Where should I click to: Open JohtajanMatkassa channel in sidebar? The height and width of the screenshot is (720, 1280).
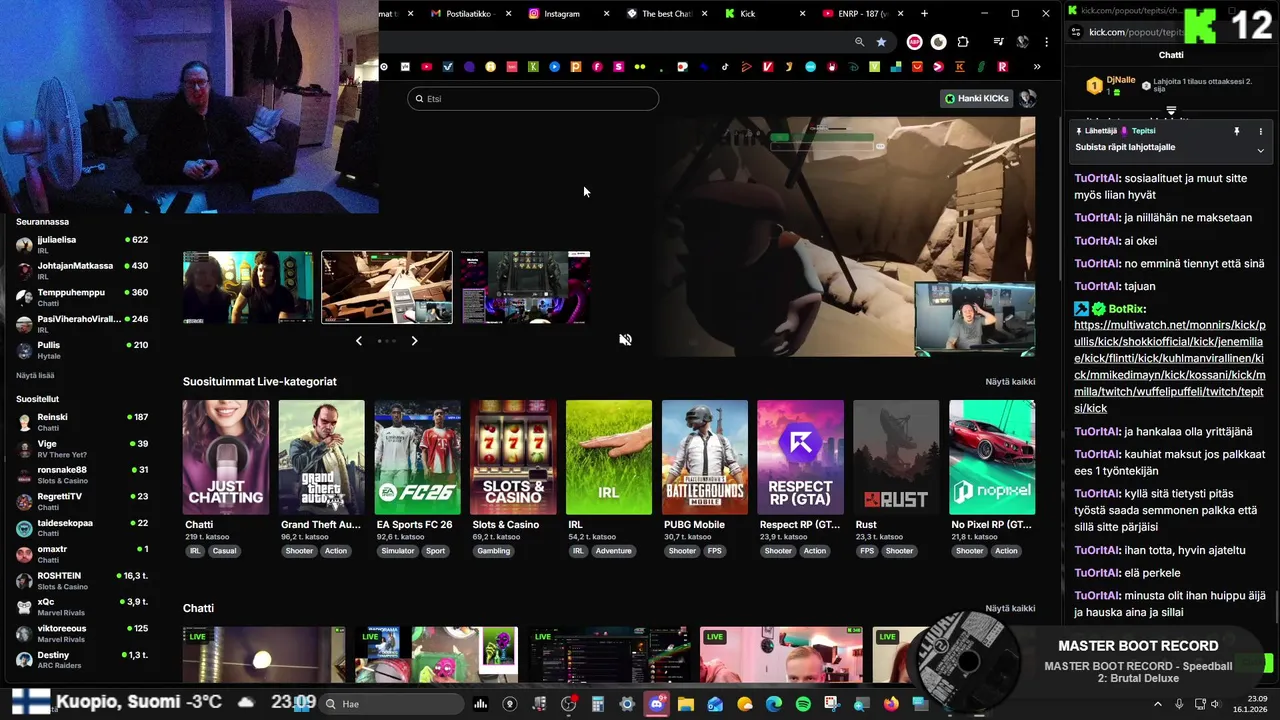click(x=82, y=270)
